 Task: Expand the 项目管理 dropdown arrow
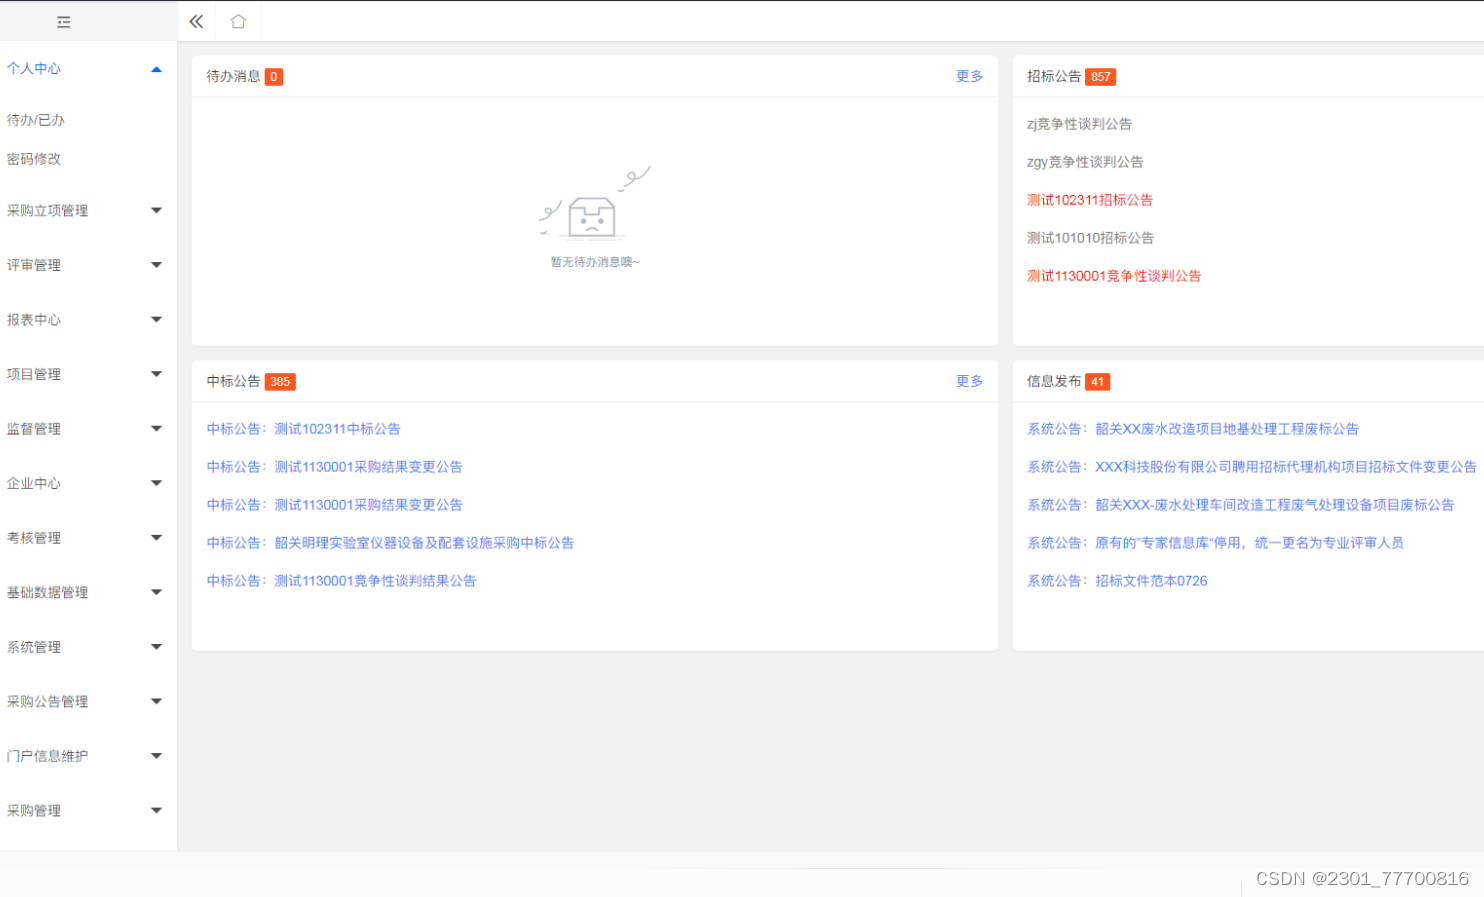click(x=156, y=374)
